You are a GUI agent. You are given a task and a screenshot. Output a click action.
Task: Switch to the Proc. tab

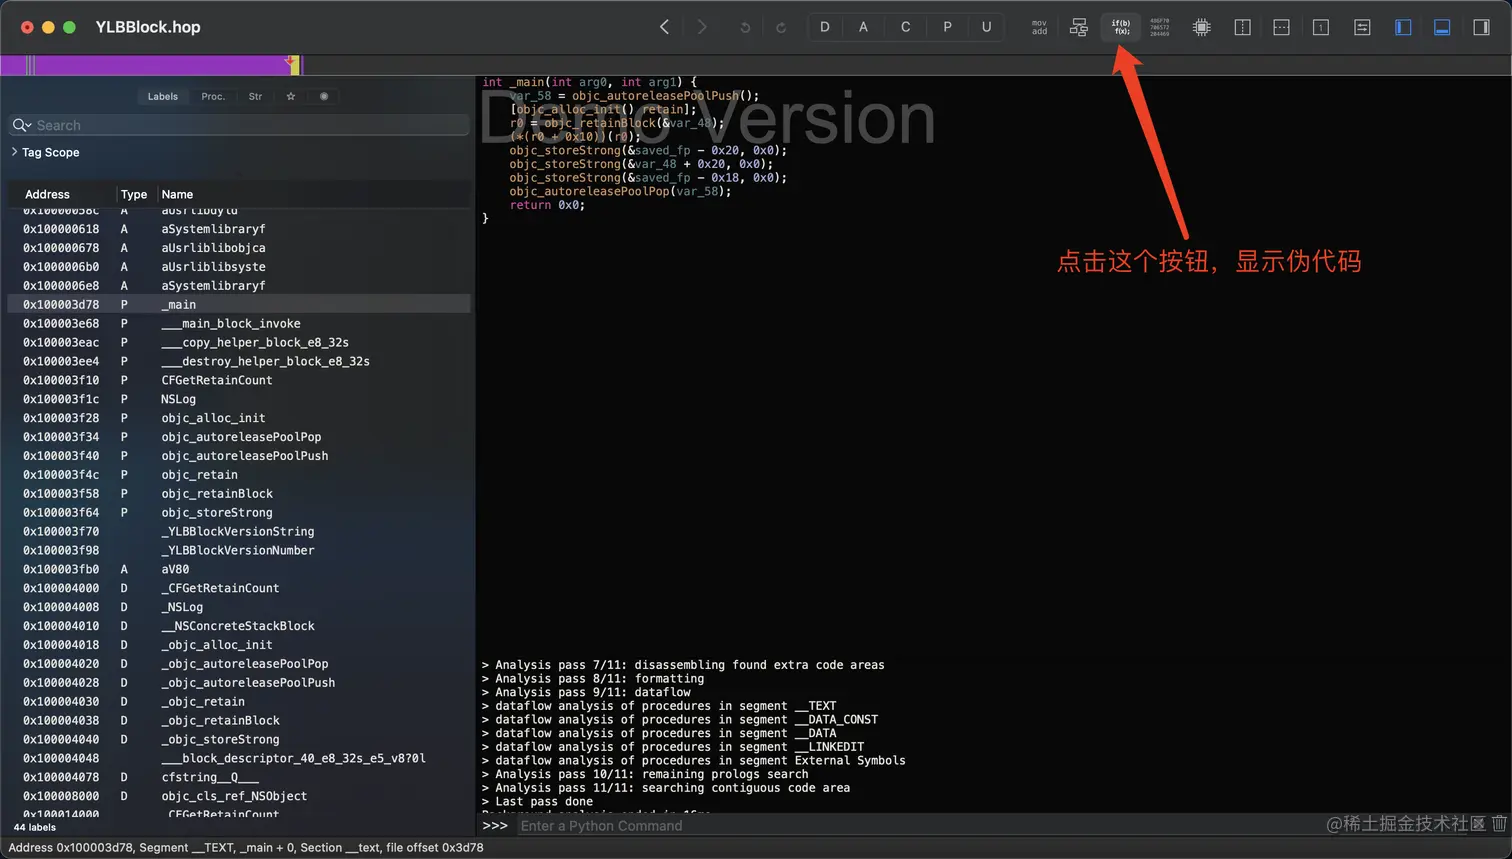[213, 97]
